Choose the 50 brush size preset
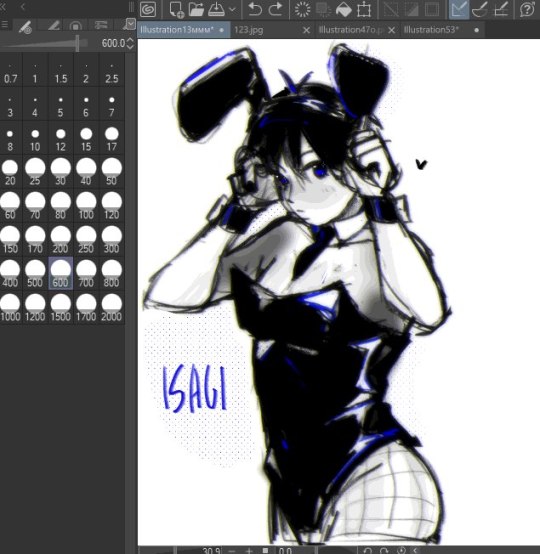 [112, 172]
